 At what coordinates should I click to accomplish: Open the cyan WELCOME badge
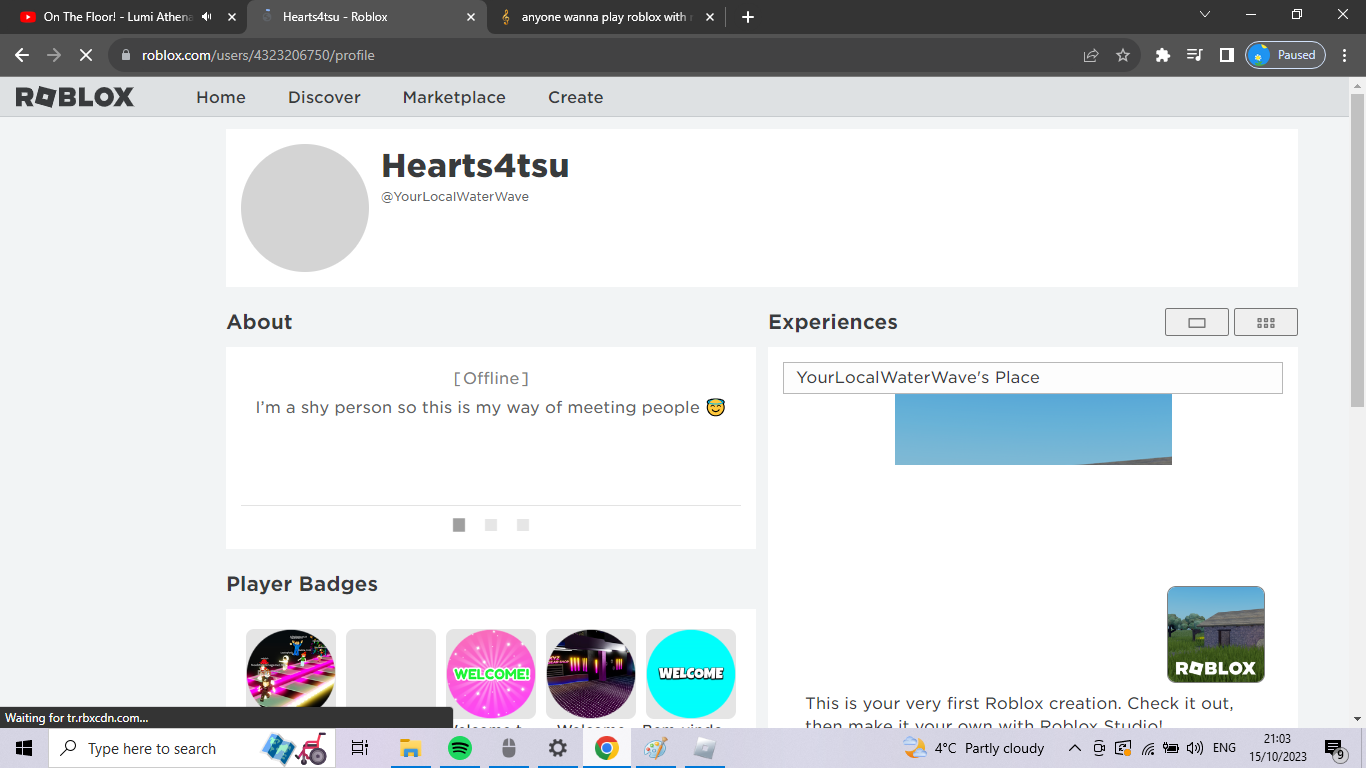[691, 674]
